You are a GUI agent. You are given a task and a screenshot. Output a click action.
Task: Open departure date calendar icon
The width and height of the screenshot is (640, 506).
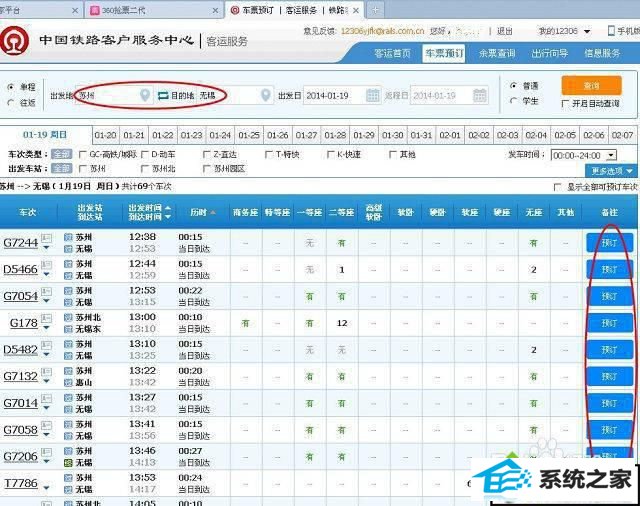coord(373,95)
